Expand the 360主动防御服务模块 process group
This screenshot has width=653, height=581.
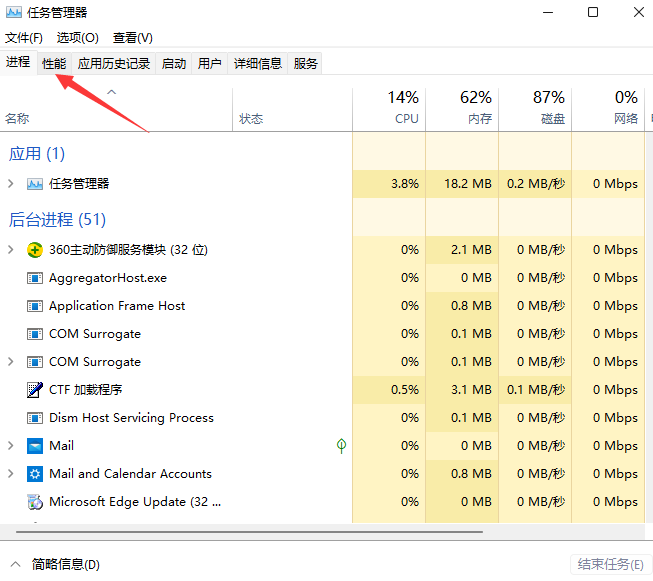tap(11, 250)
